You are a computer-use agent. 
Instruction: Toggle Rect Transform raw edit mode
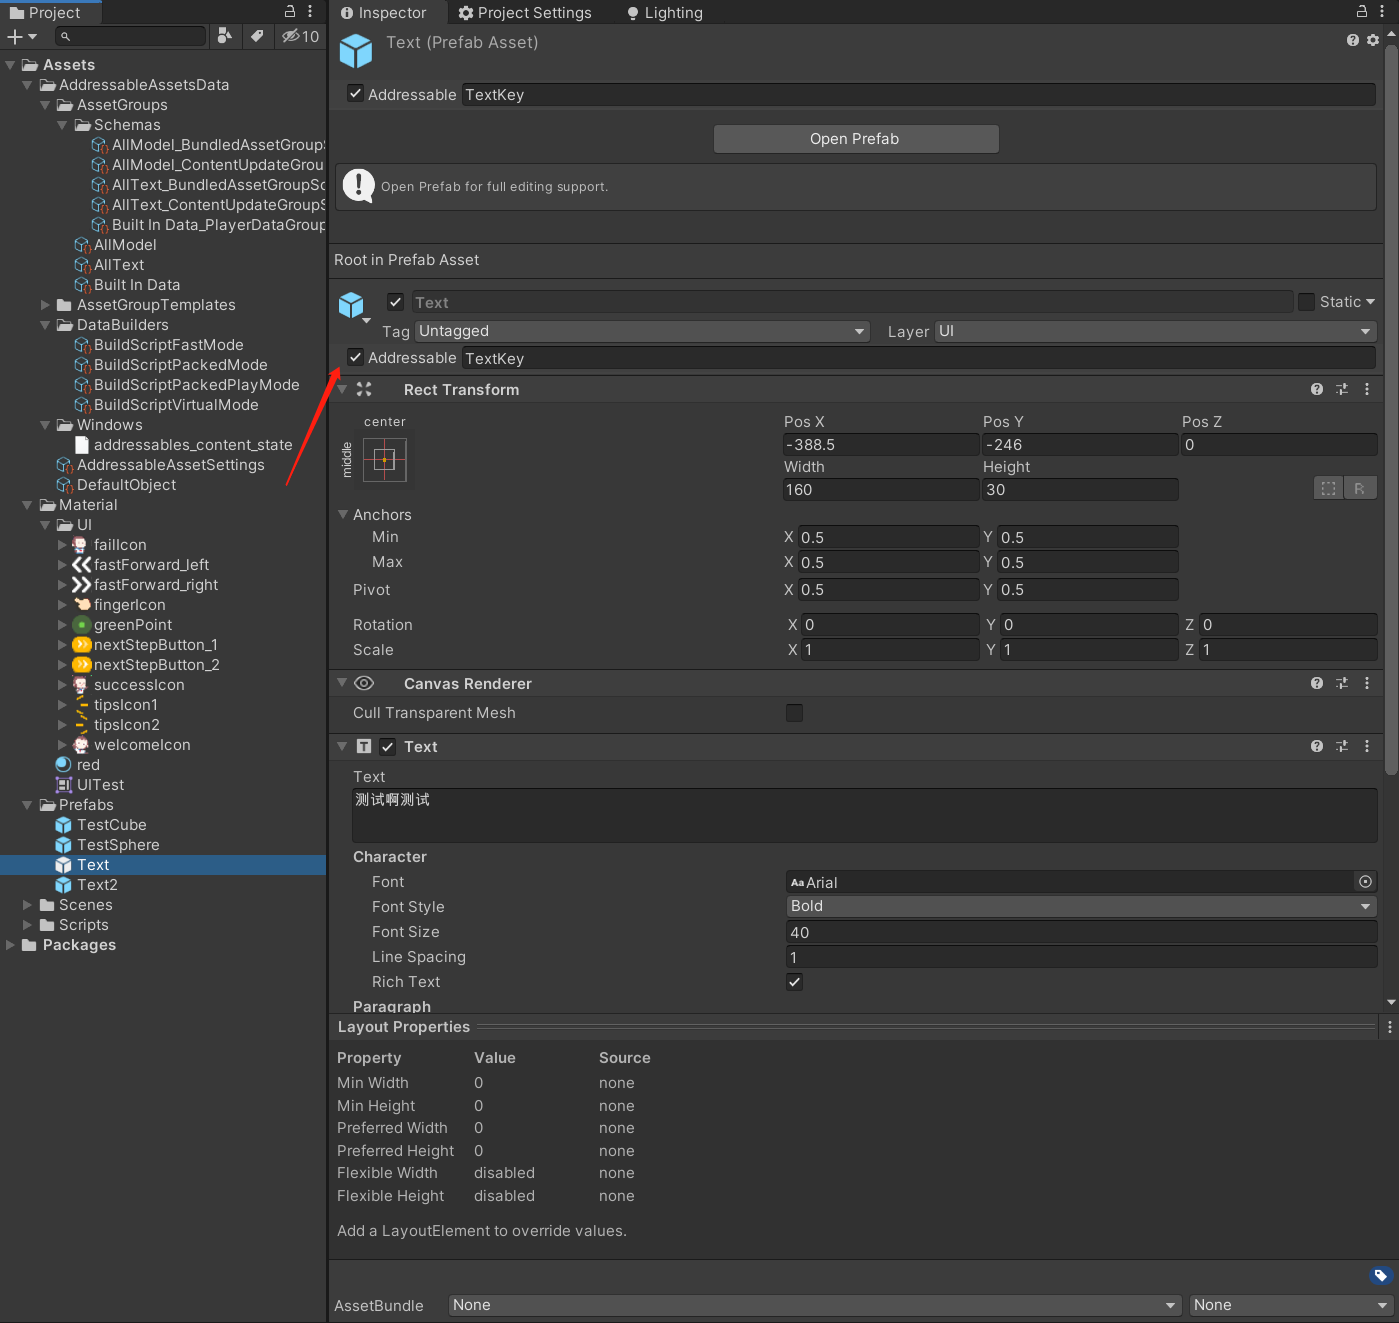1361,488
